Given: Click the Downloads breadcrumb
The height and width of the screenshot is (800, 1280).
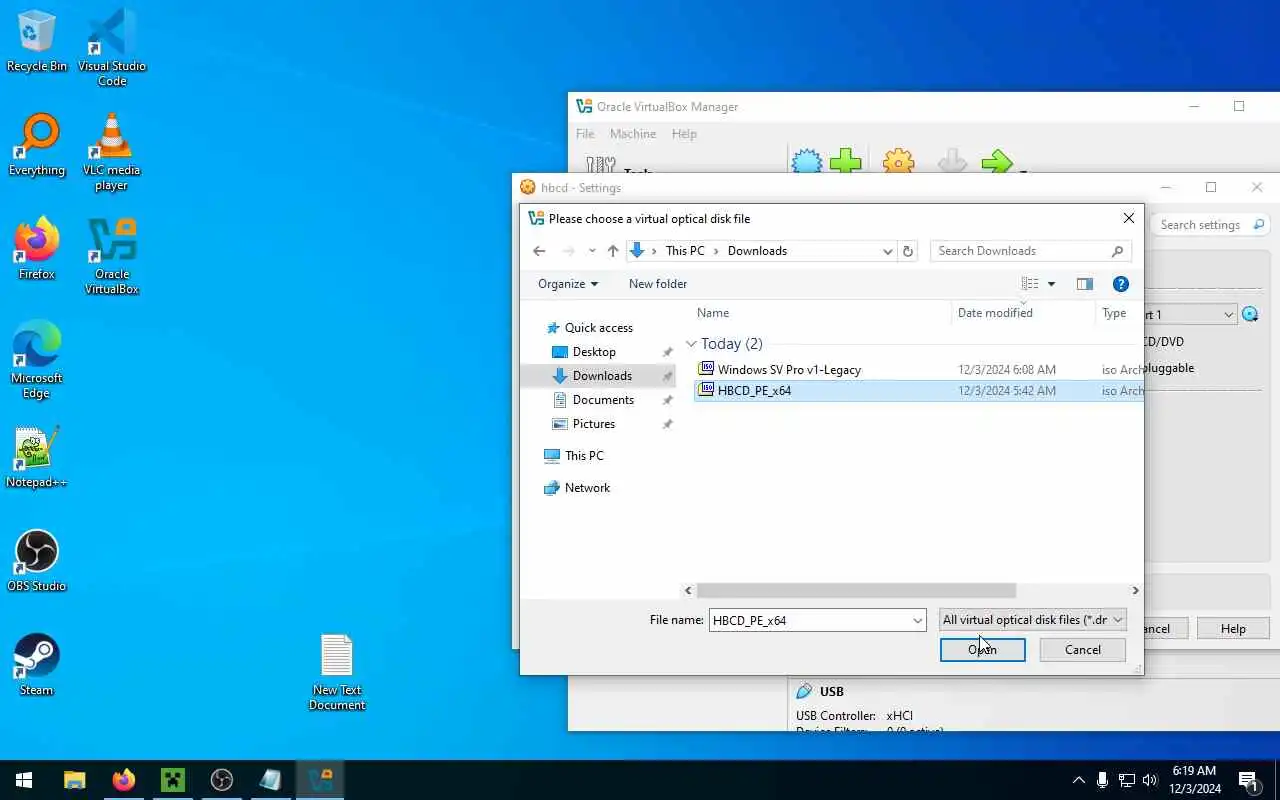Looking at the screenshot, I should click(757, 251).
